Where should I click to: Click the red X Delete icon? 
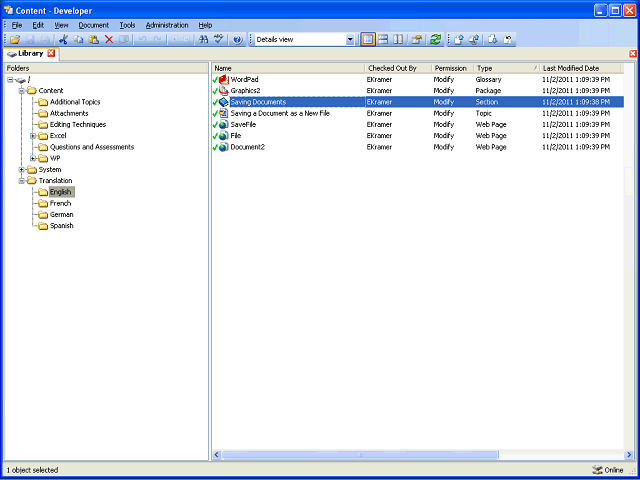(109, 40)
